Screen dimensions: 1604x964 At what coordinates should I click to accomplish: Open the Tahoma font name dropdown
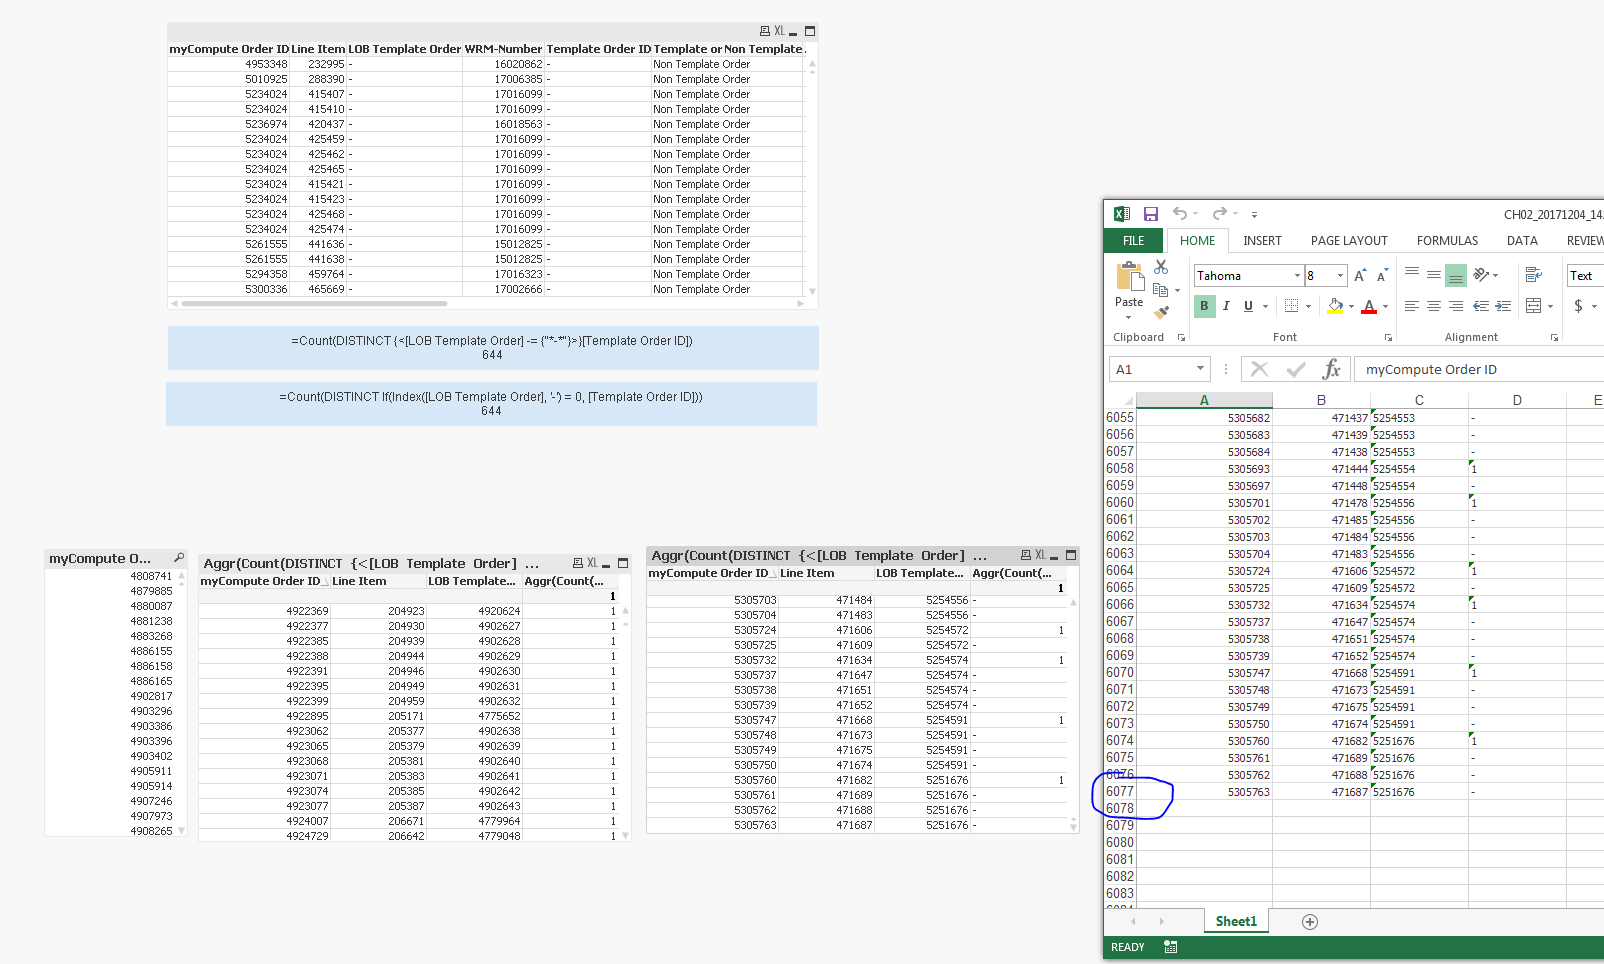point(1297,276)
